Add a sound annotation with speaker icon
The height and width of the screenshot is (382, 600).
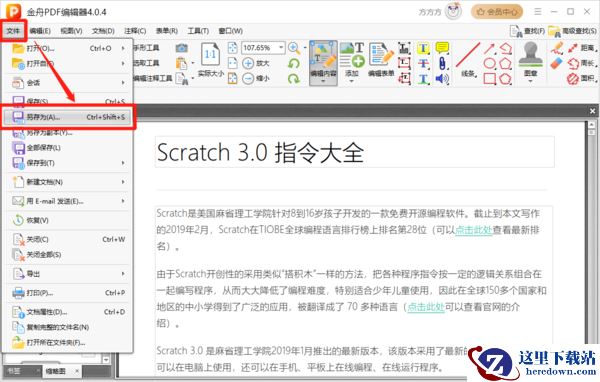pyautogui.click(x=442, y=79)
